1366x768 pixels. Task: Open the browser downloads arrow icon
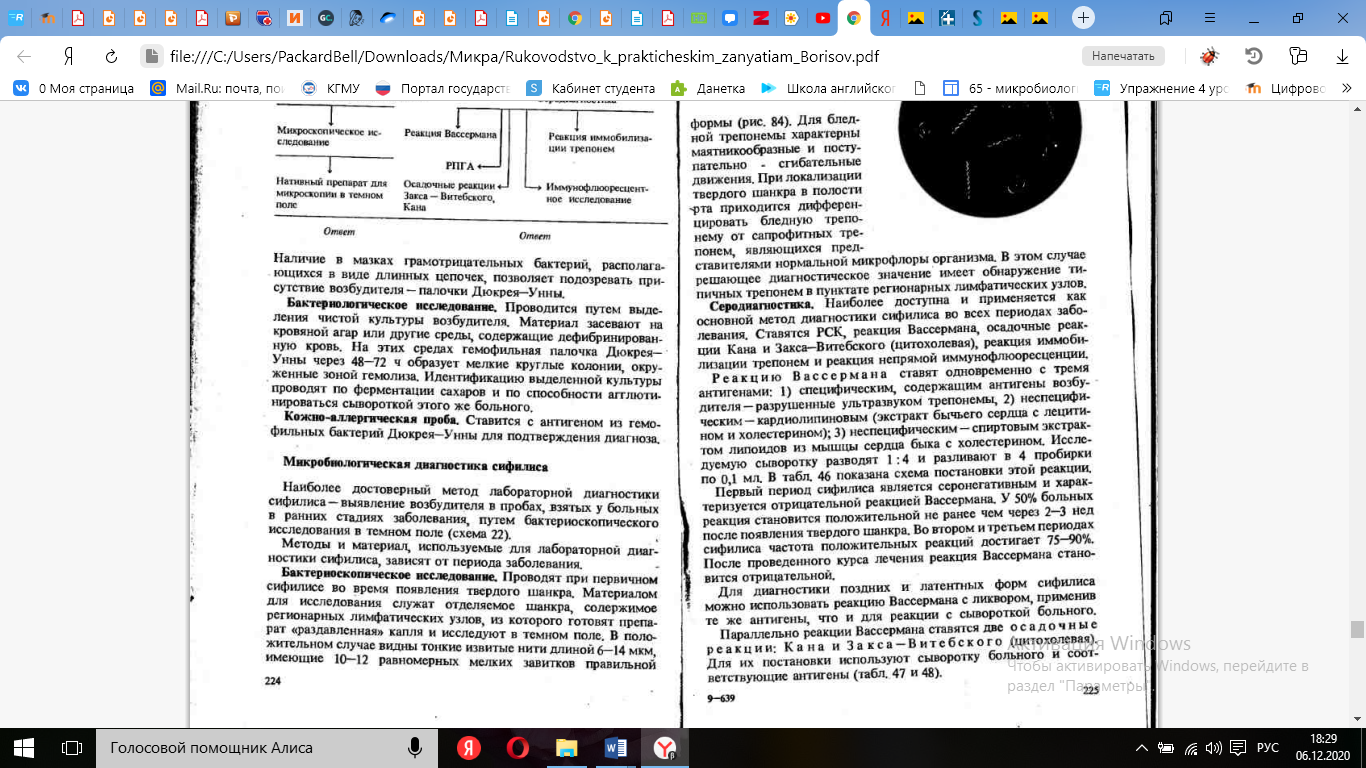1342,56
